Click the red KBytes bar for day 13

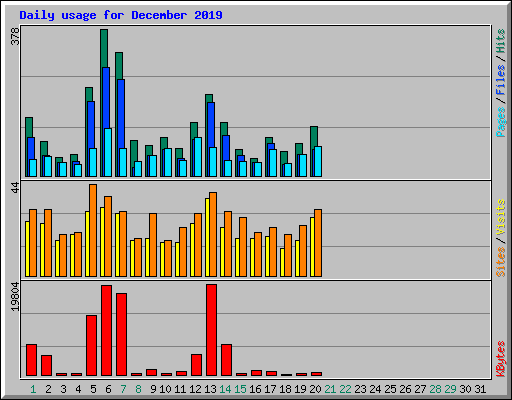[x=211, y=330]
